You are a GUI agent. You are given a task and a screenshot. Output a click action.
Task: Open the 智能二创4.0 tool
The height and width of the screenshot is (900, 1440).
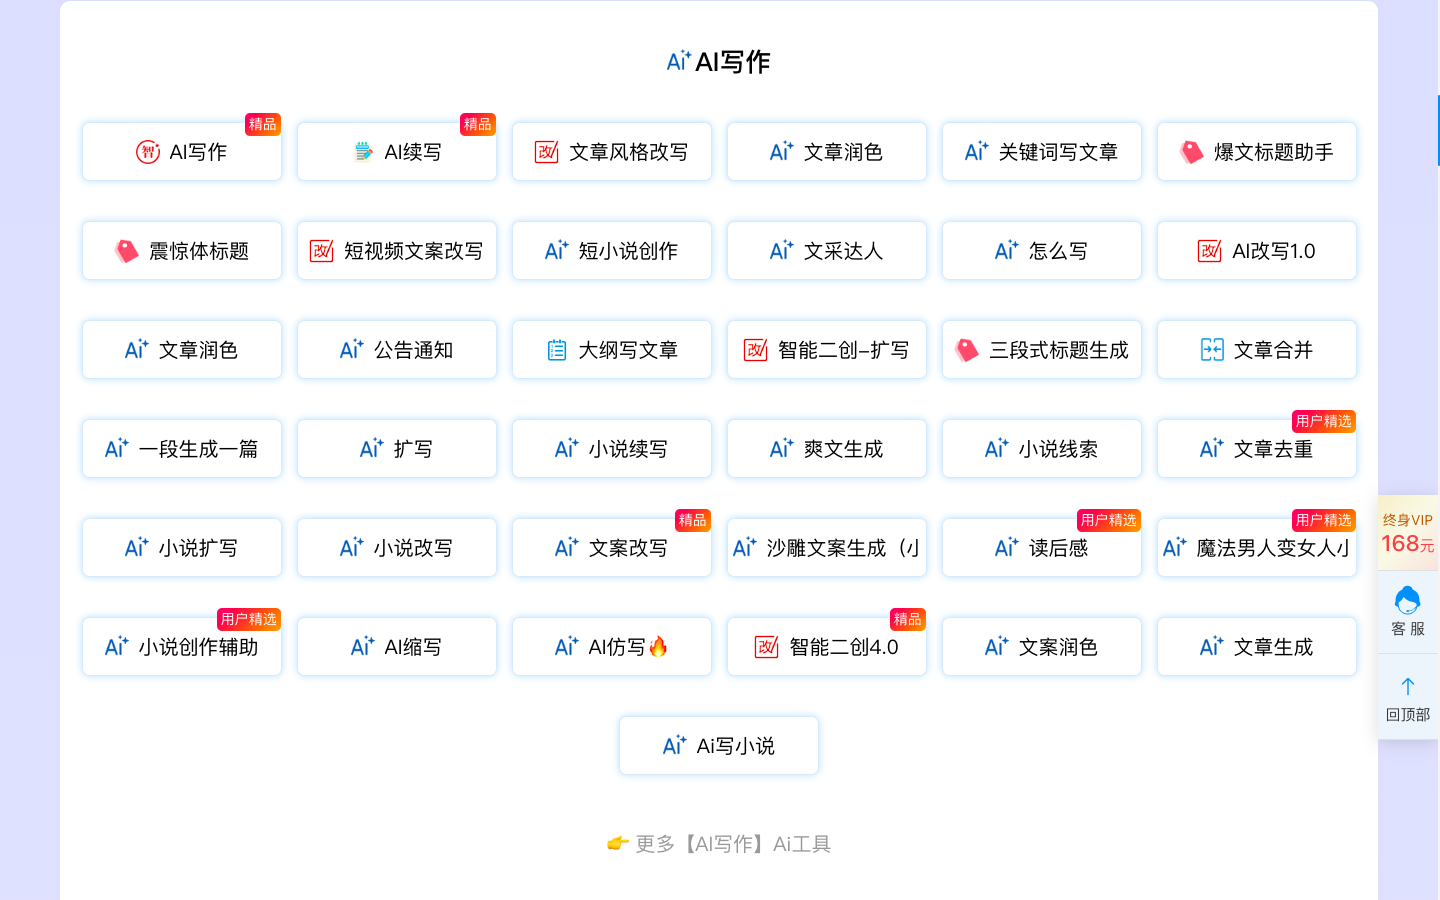[x=827, y=647]
